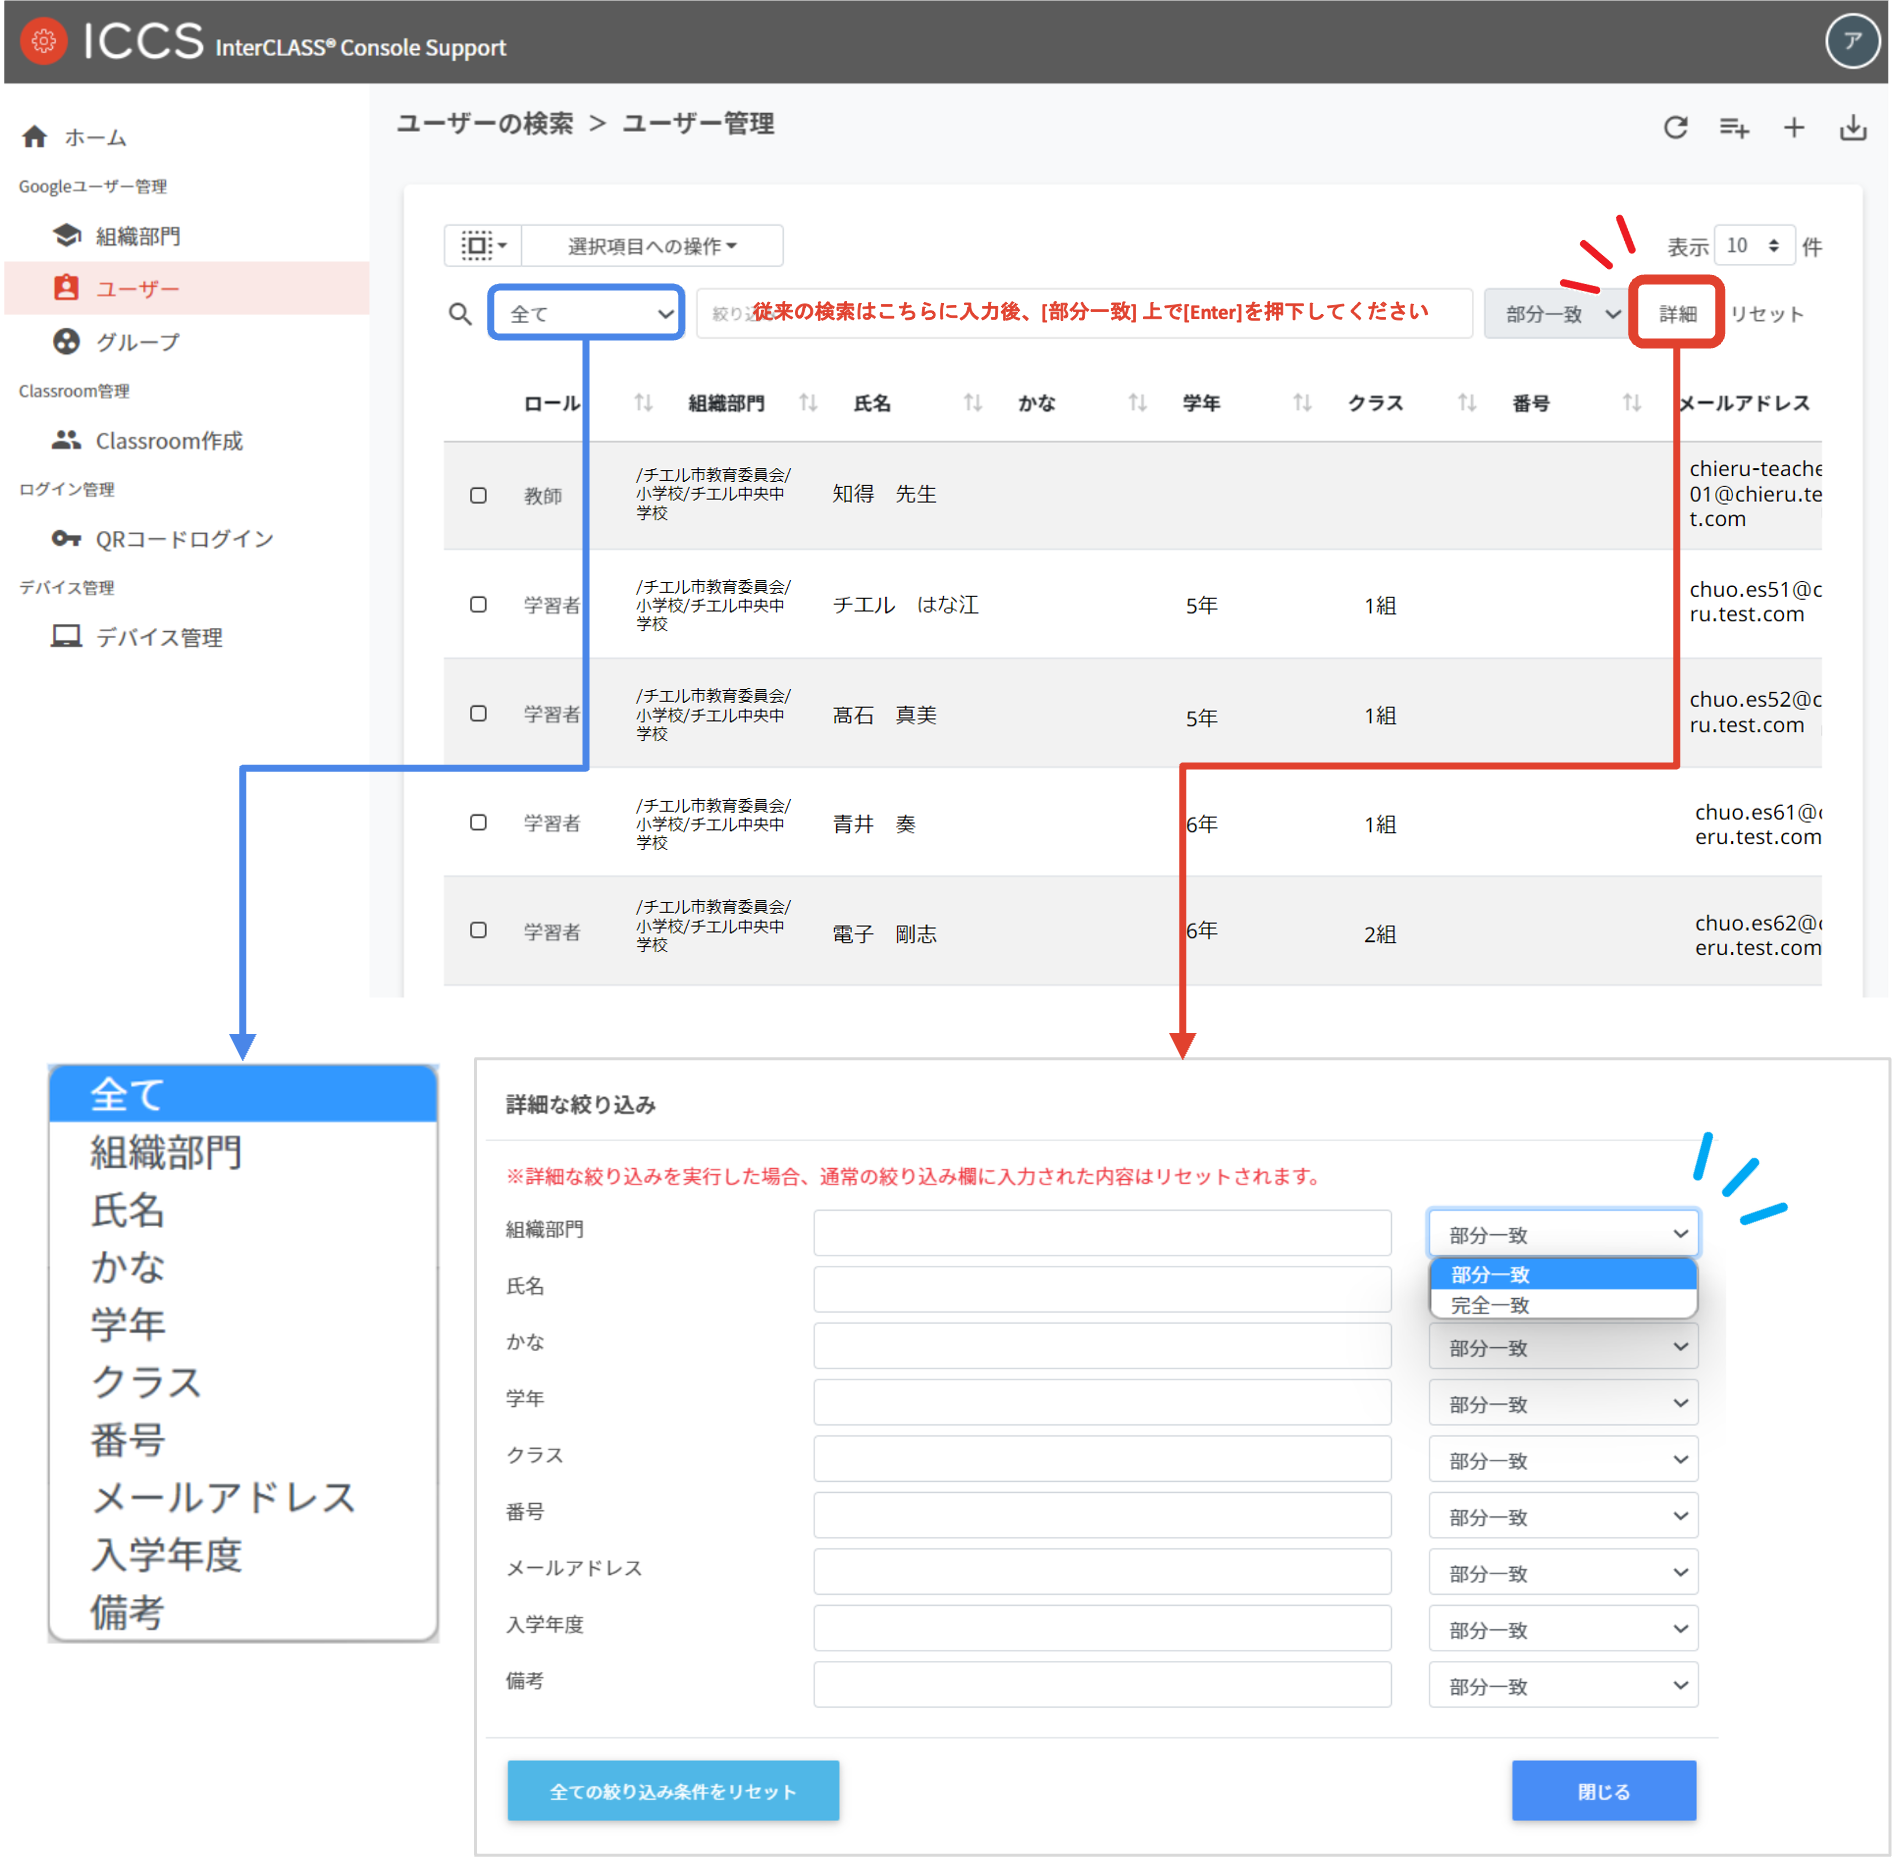Check the row checkbox for 知得 先生
1892x1860 pixels.
tap(478, 495)
